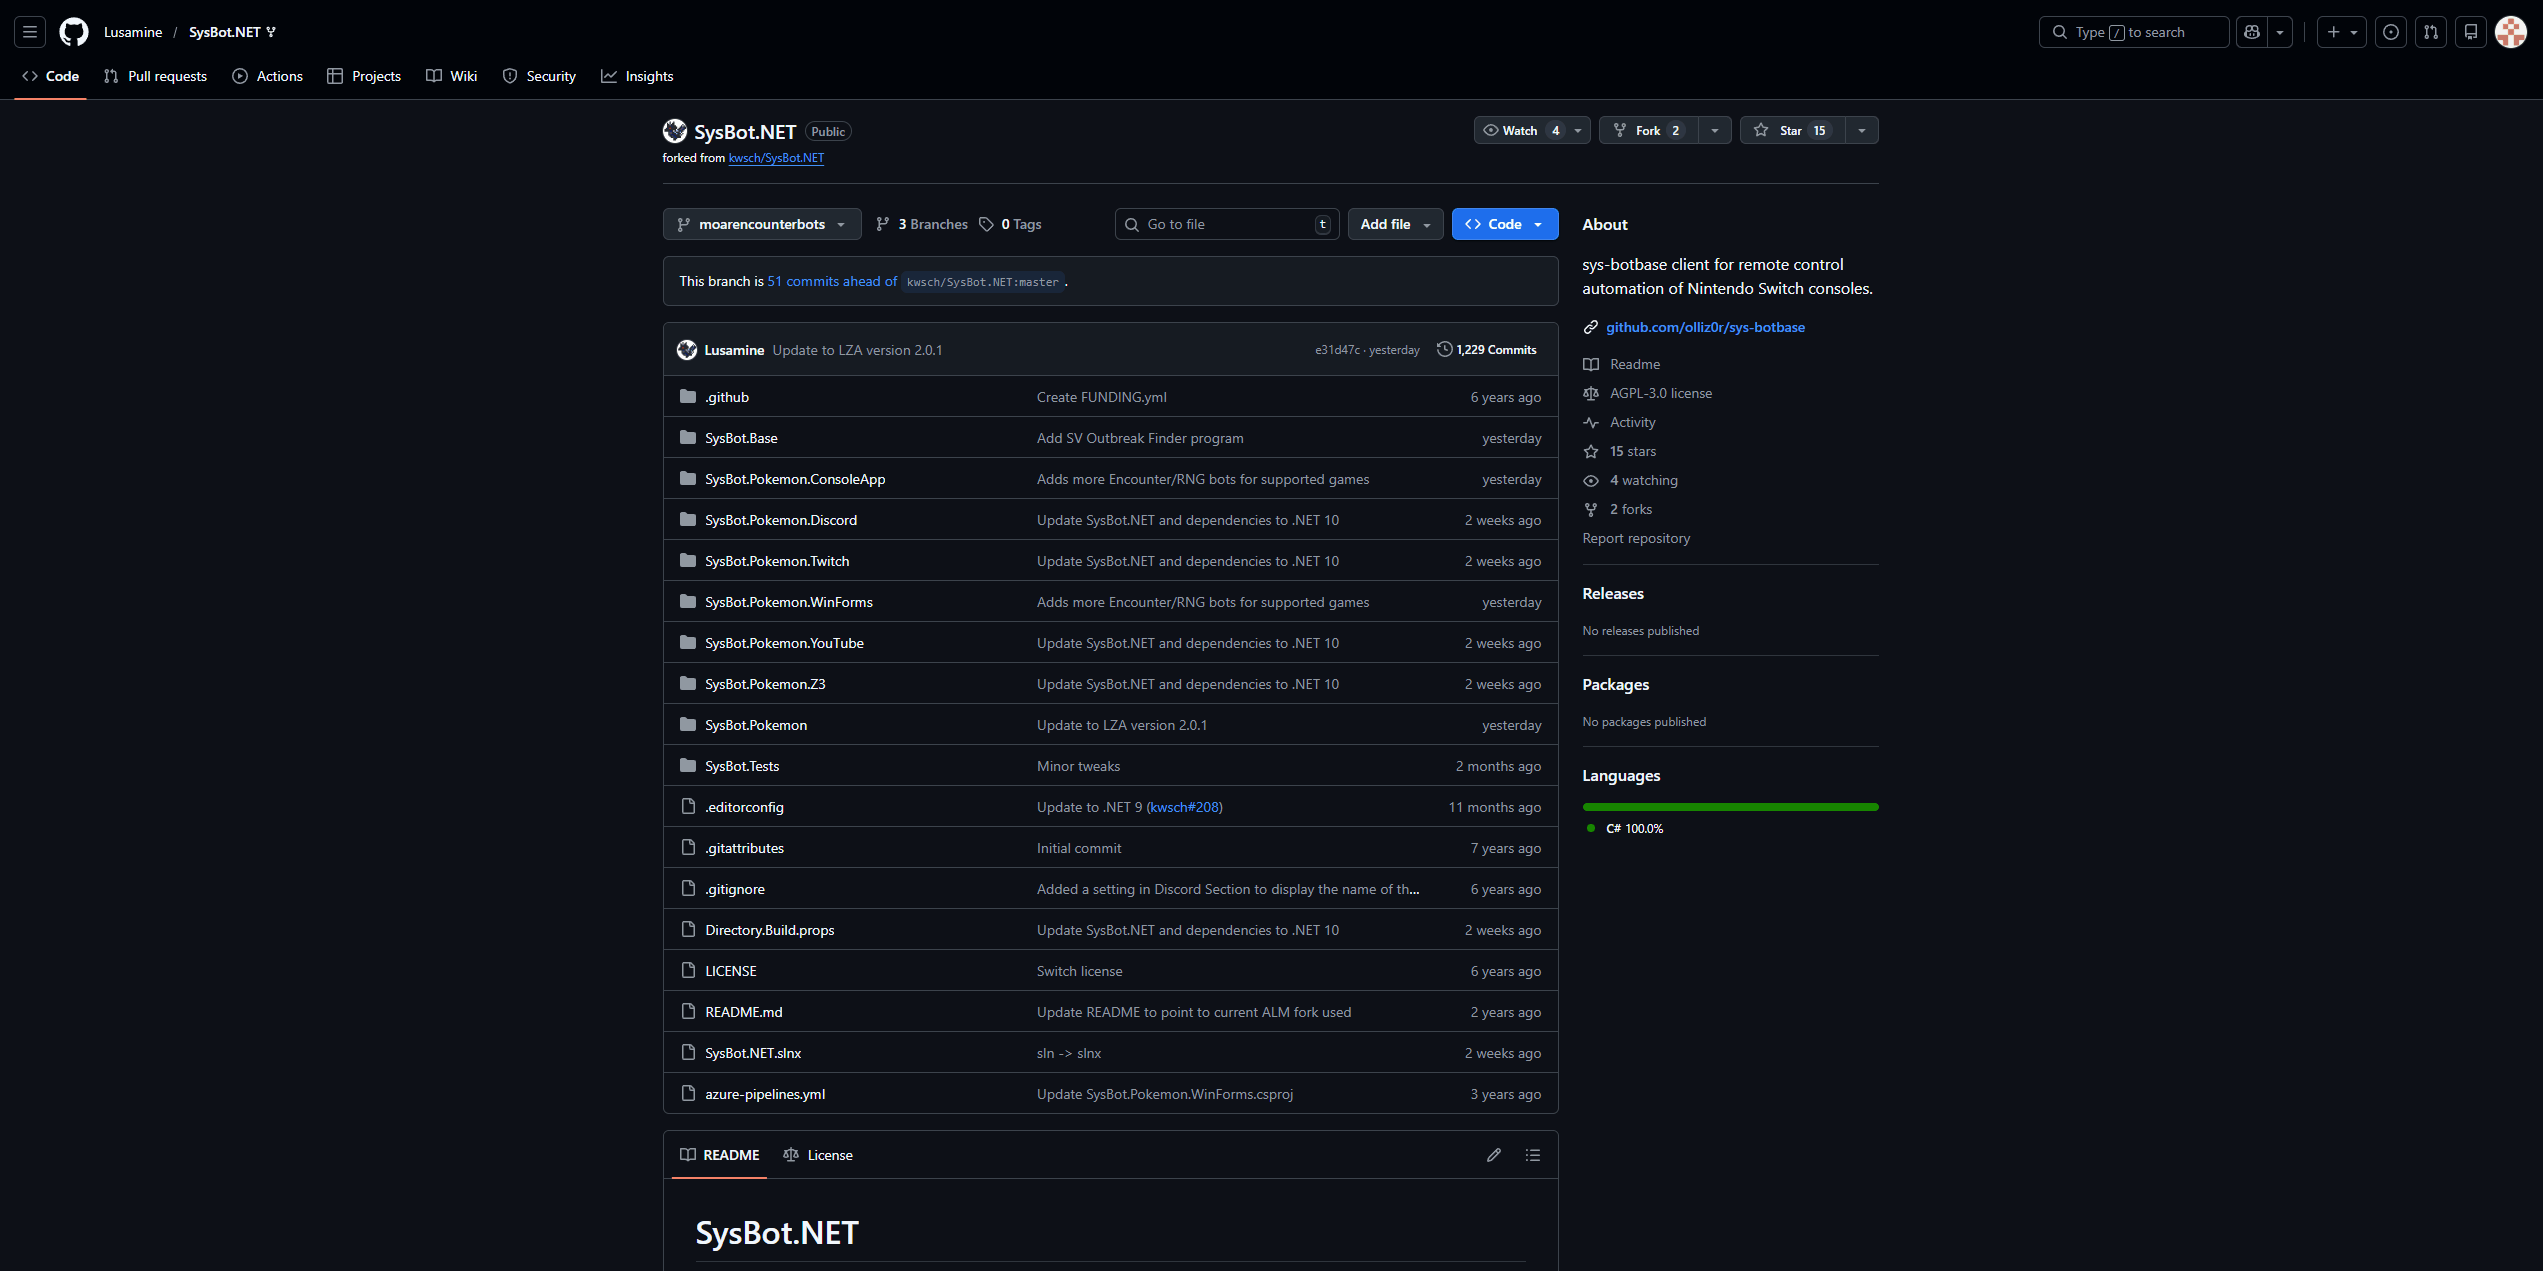This screenshot has height=1271, width=2543.
Task: Click the Copilot icon in header
Action: [2252, 32]
